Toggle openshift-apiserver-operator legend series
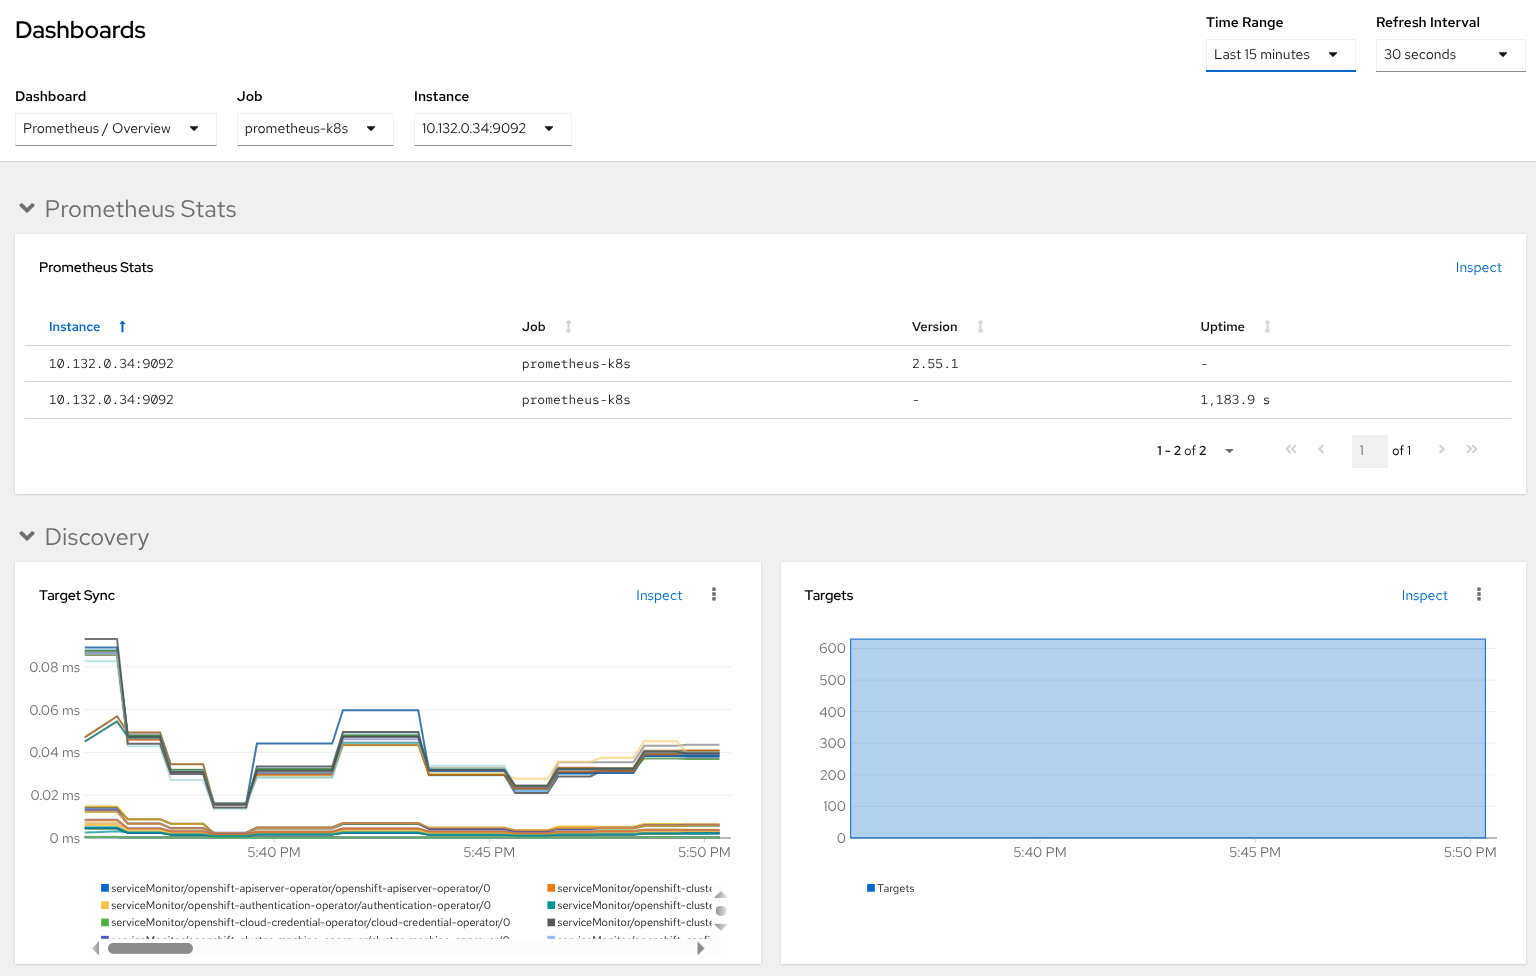This screenshot has width=1536, height=976. pyautogui.click(x=300, y=889)
